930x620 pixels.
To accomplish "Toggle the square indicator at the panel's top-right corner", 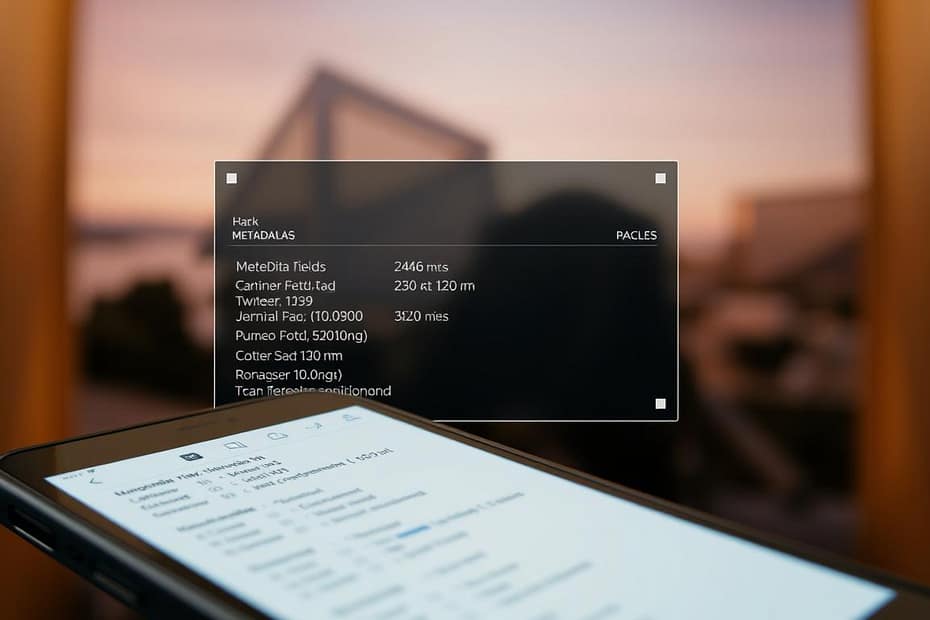I will [660, 178].
